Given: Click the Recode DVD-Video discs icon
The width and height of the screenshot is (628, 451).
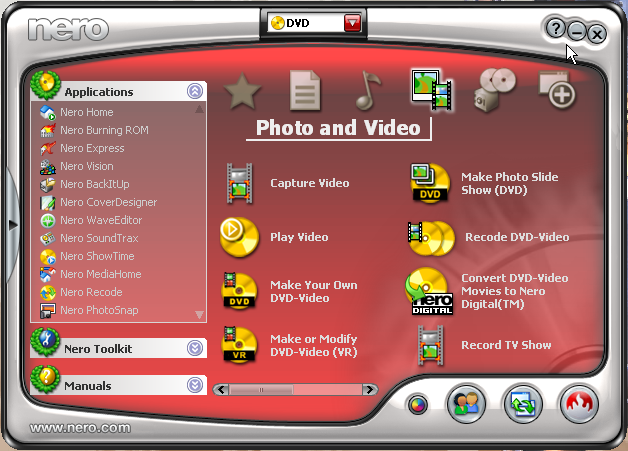Looking at the screenshot, I should 431,238.
